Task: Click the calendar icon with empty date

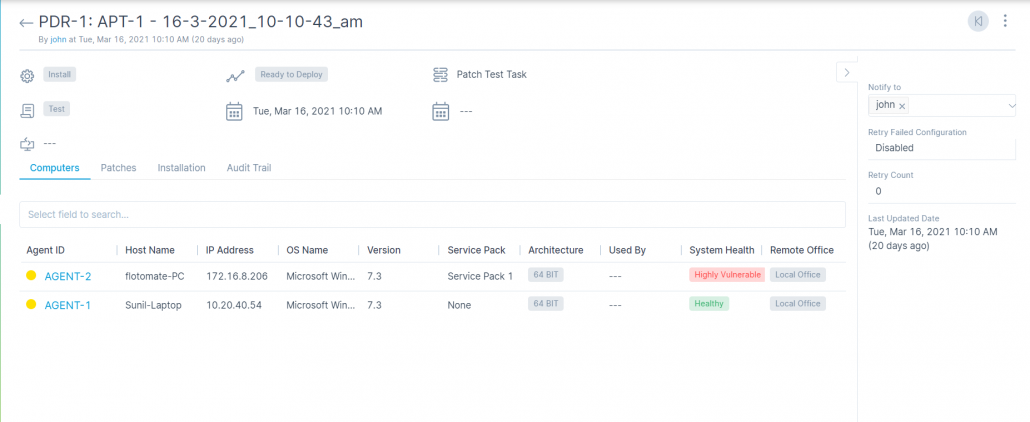Action: [x=440, y=111]
